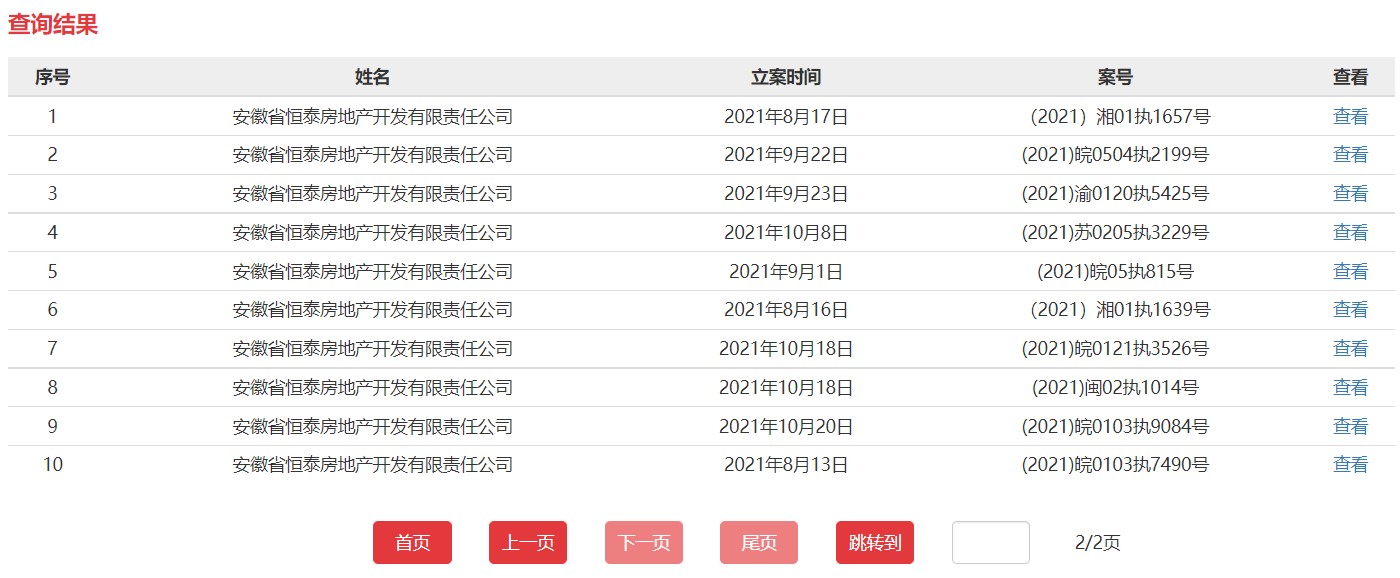Image resolution: width=1400 pixels, height=578 pixels.
Task: Click 查看 for case 苏0205执3229号
Action: pos(1350,233)
